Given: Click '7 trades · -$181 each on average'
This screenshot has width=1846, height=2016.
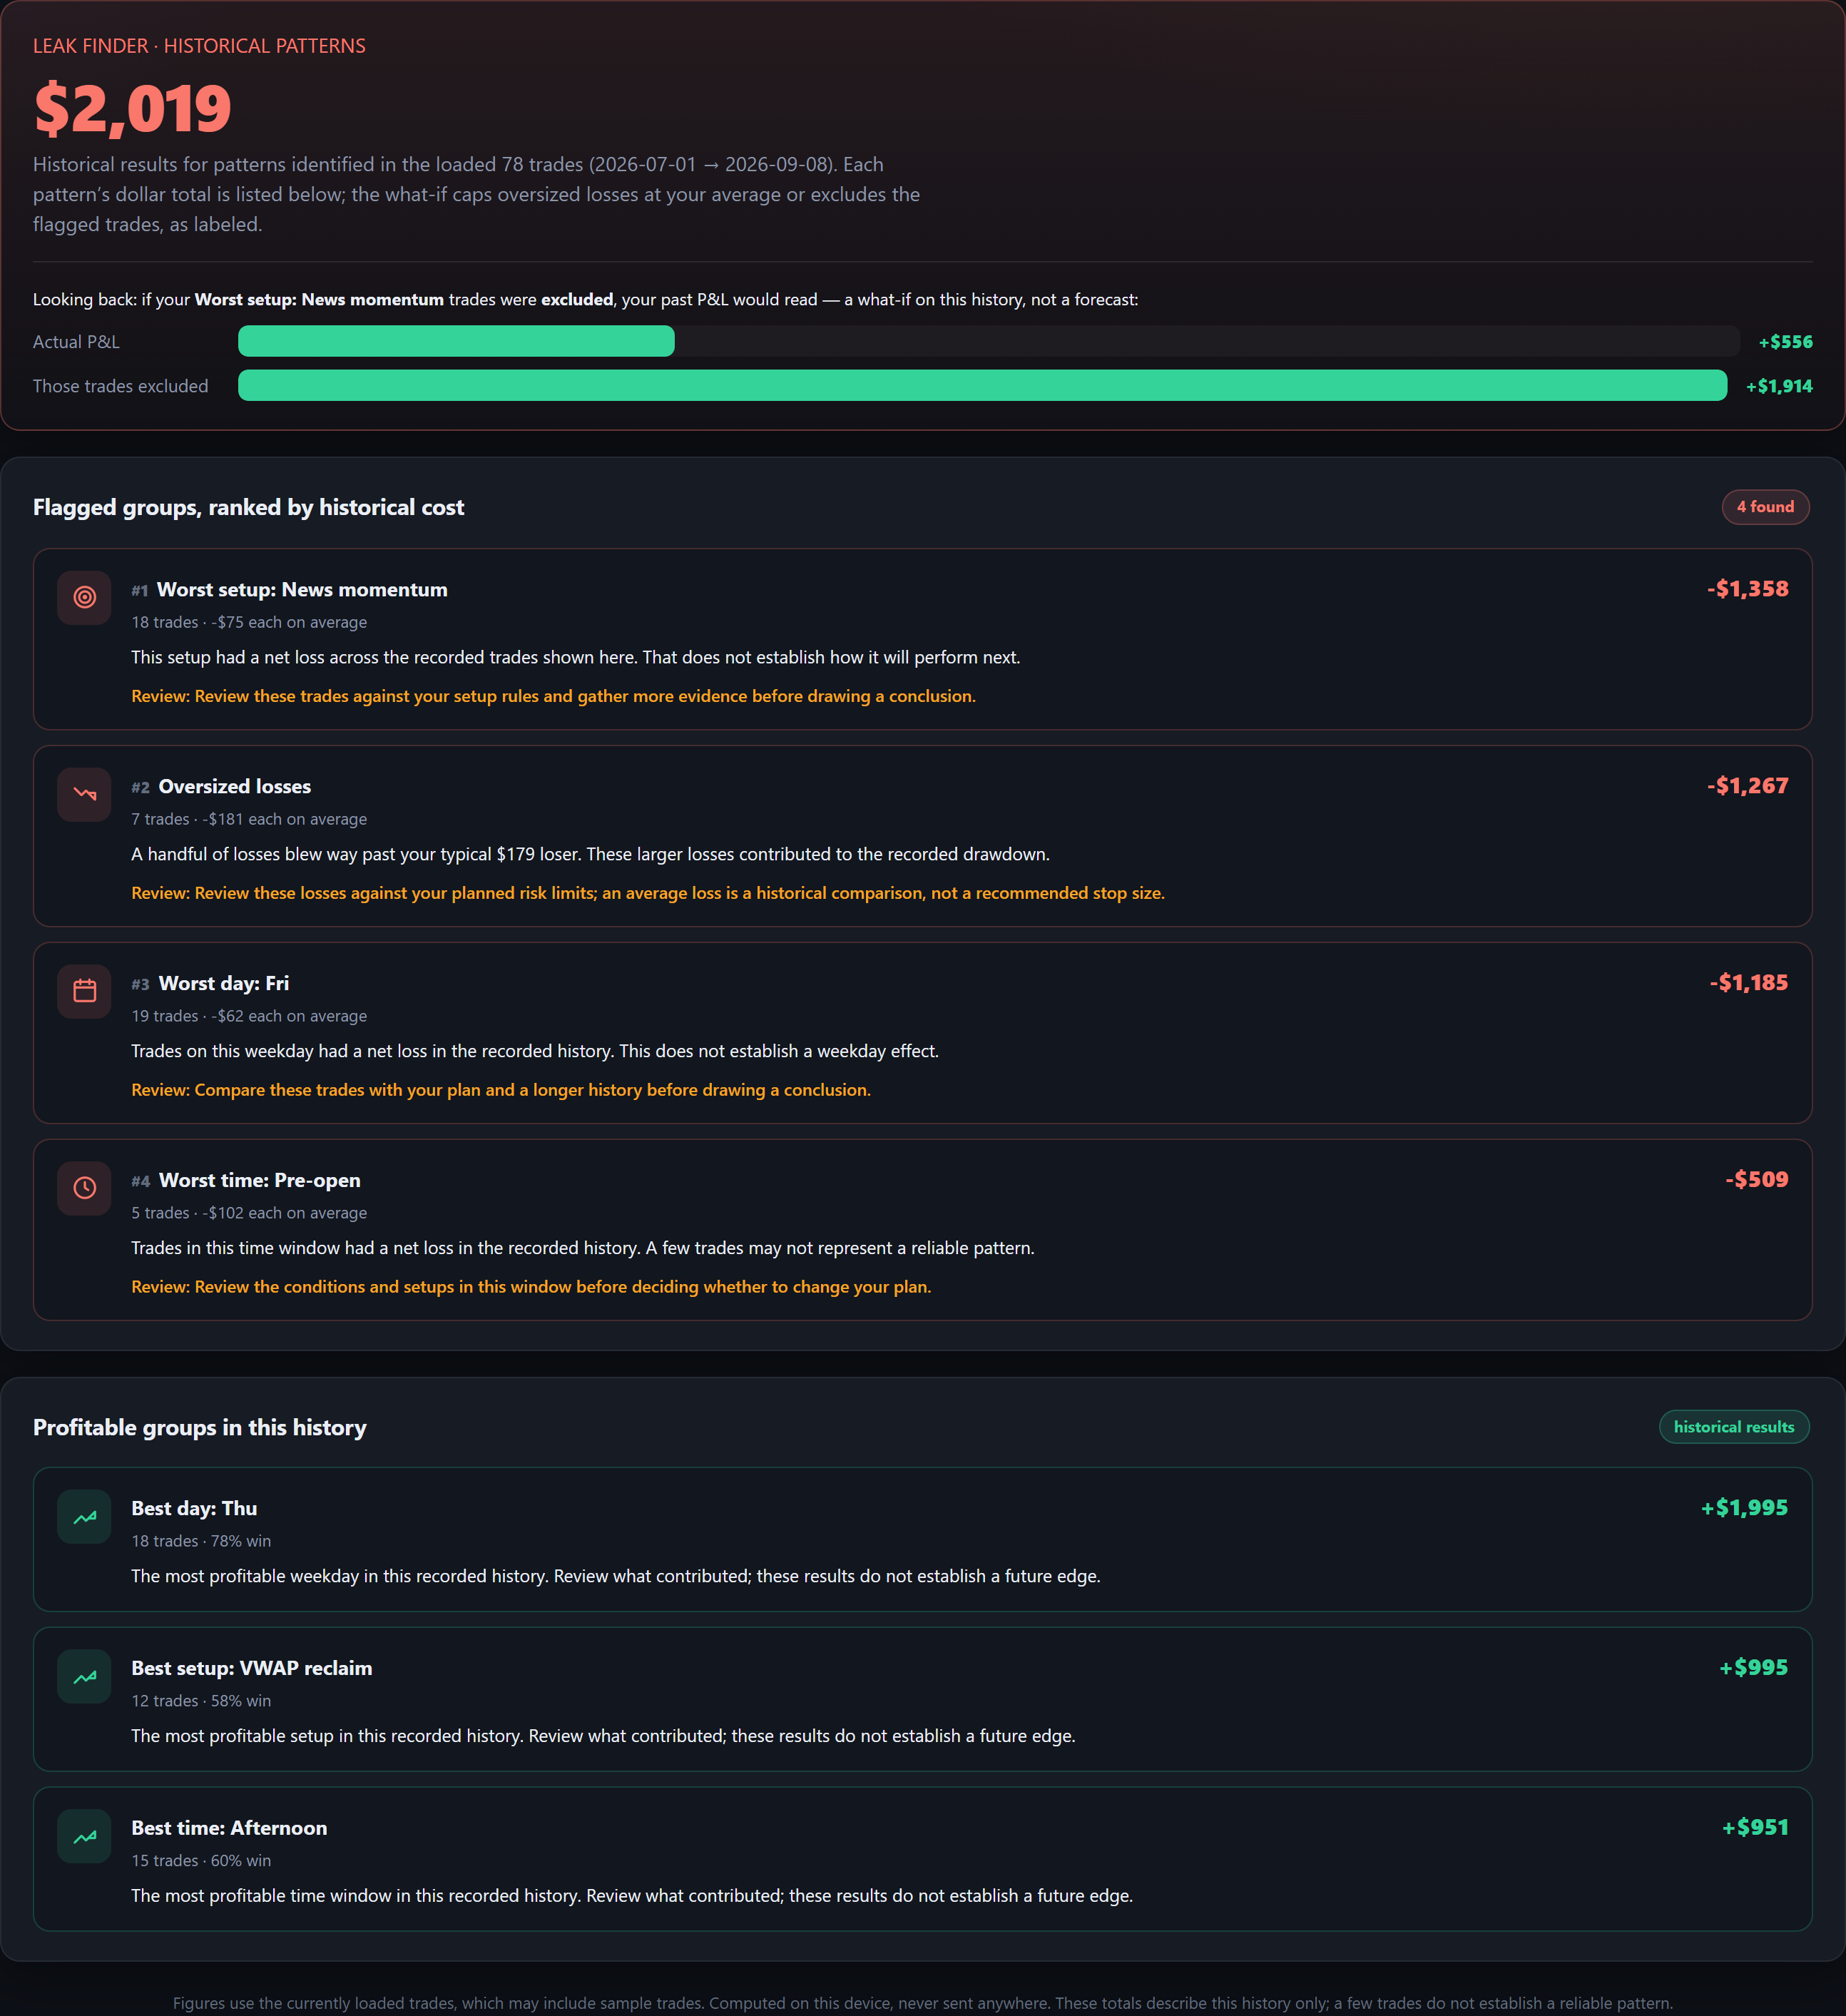Looking at the screenshot, I should point(249,819).
